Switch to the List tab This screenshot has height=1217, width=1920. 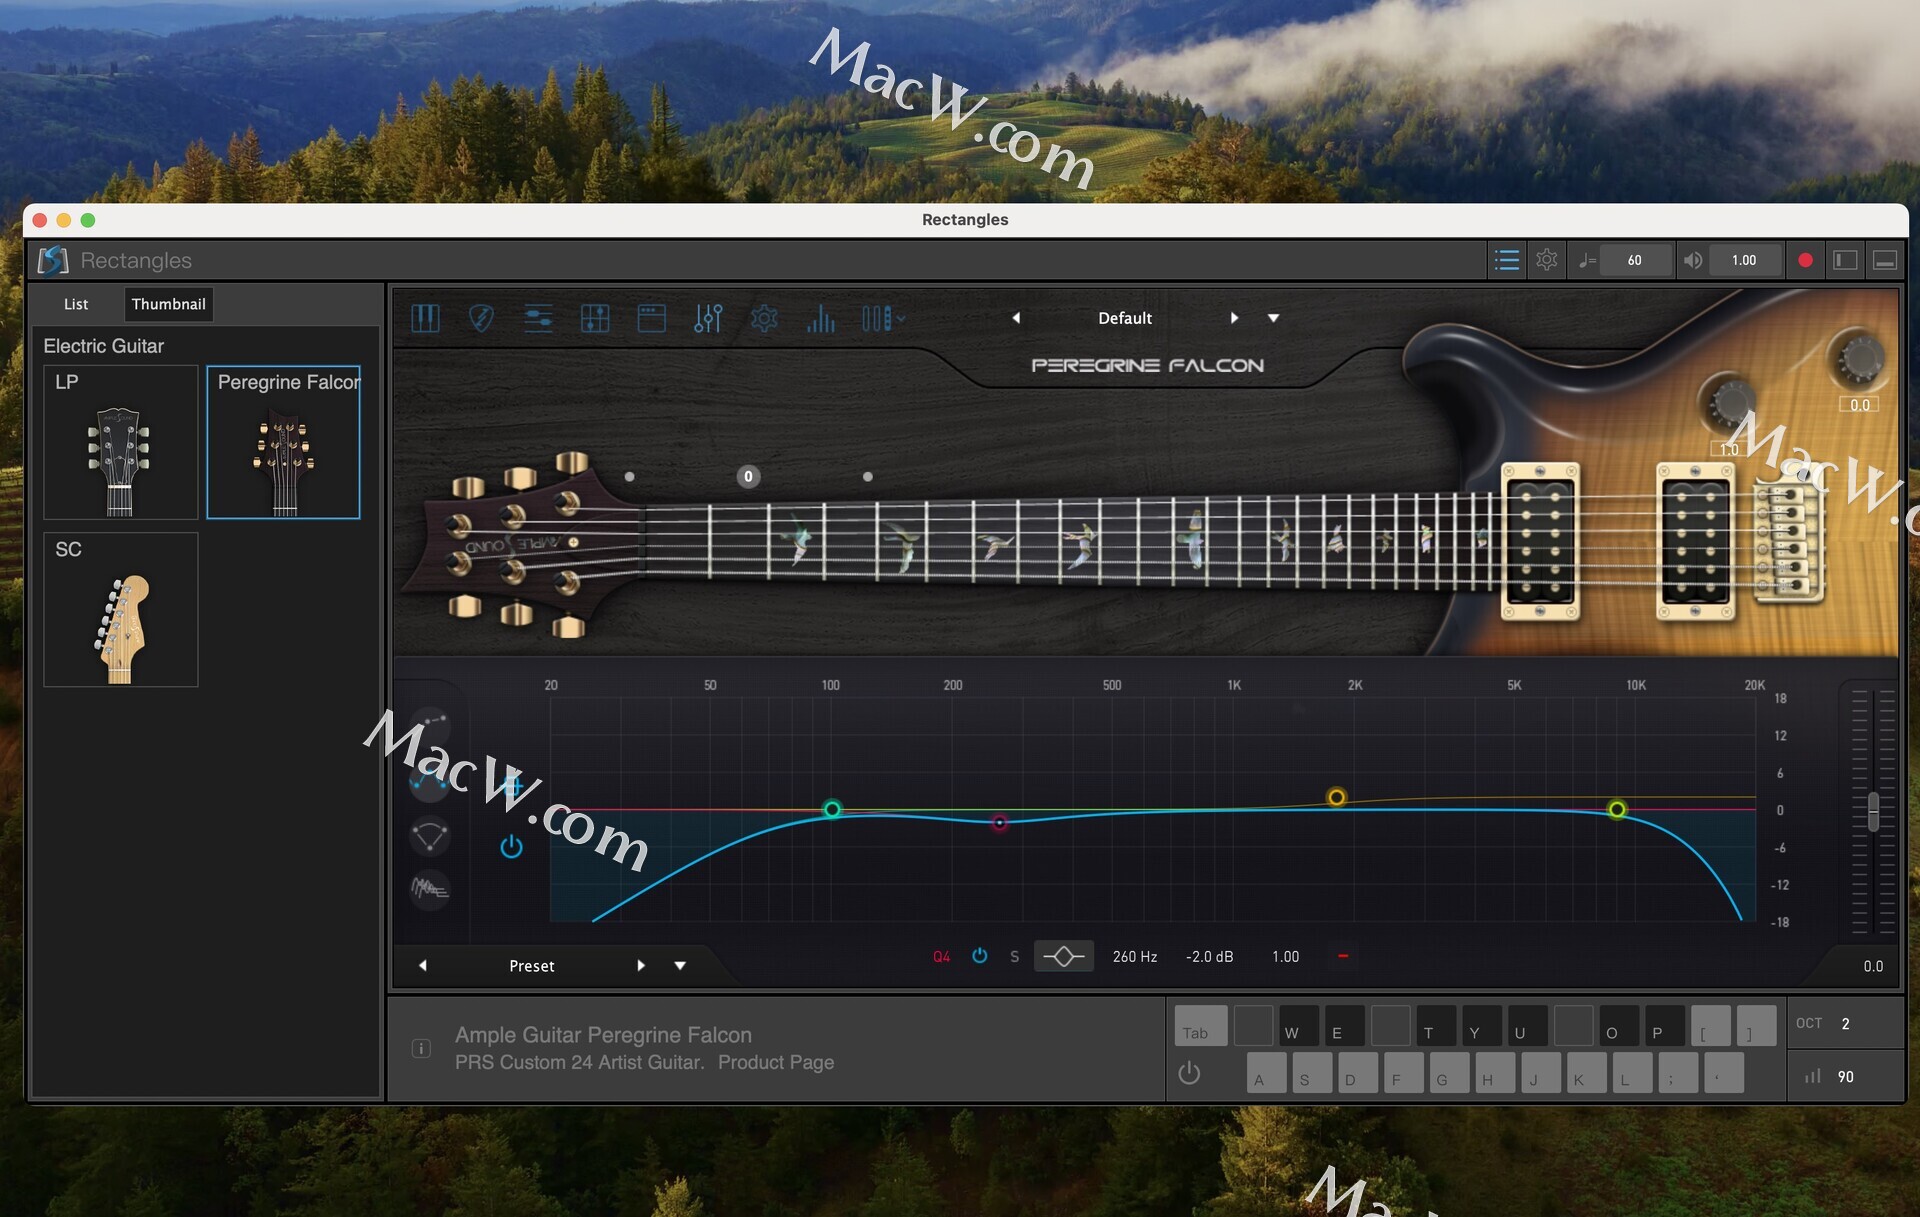[76, 304]
